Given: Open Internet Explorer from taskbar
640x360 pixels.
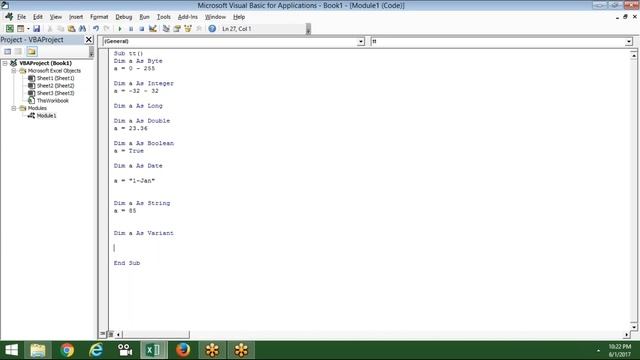Looking at the screenshot, I should [x=96, y=350].
